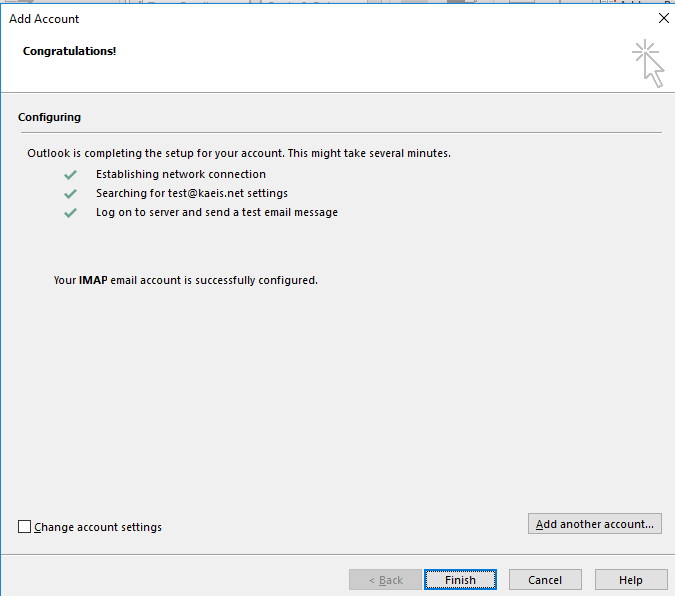Click the cursor wizard icon in header
This screenshot has height=596, width=675.
(x=649, y=63)
